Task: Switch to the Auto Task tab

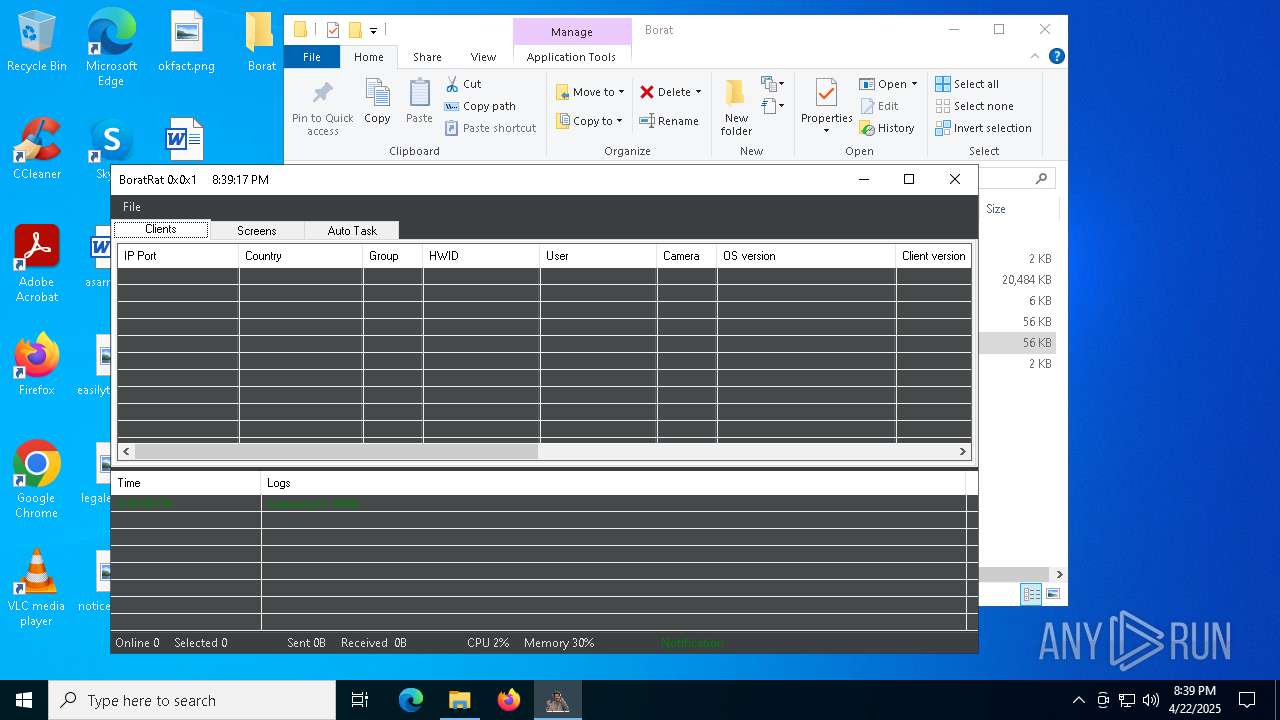Action: click(x=352, y=230)
